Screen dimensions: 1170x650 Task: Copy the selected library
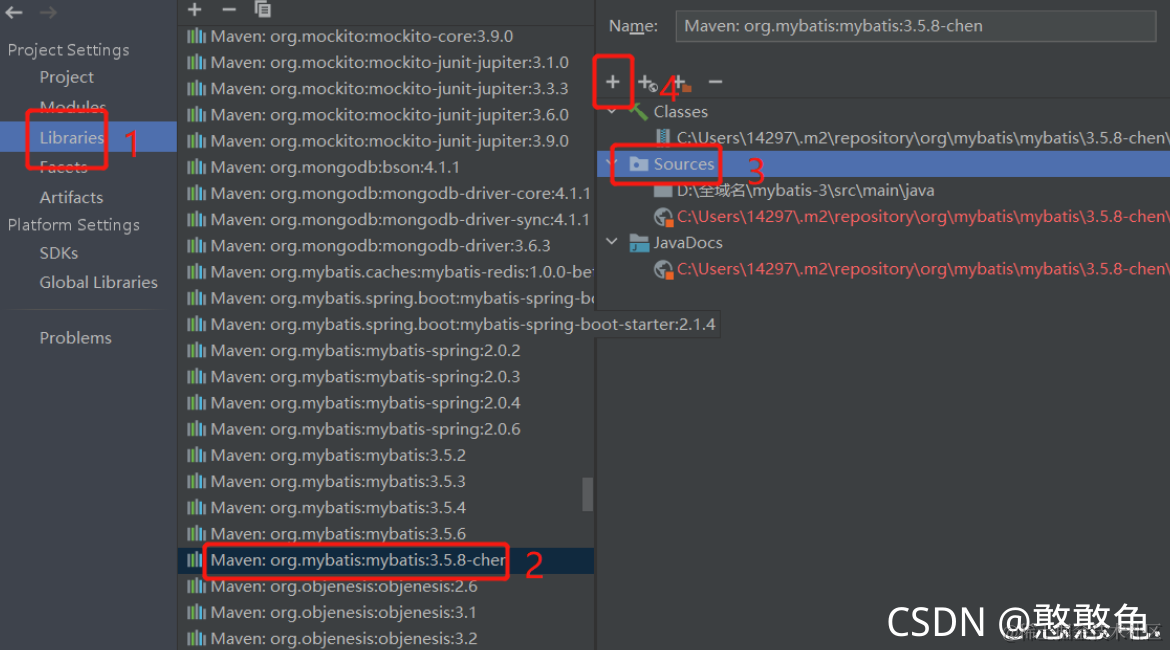(263, 9)
